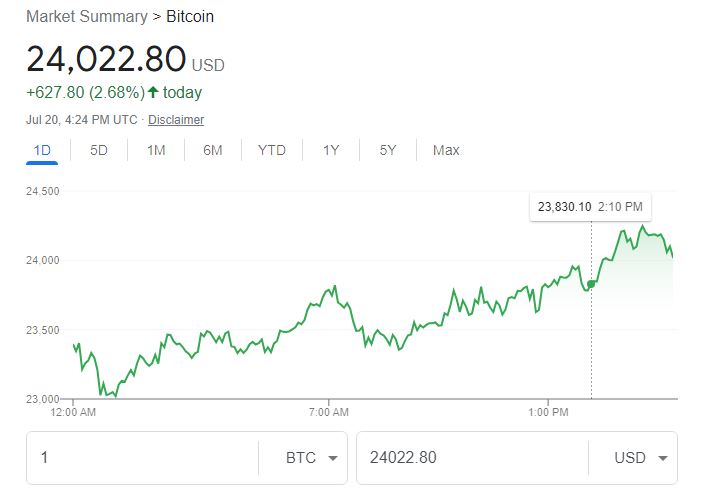
Task: Select the Max time range tab
Action: tap(446, 150)
